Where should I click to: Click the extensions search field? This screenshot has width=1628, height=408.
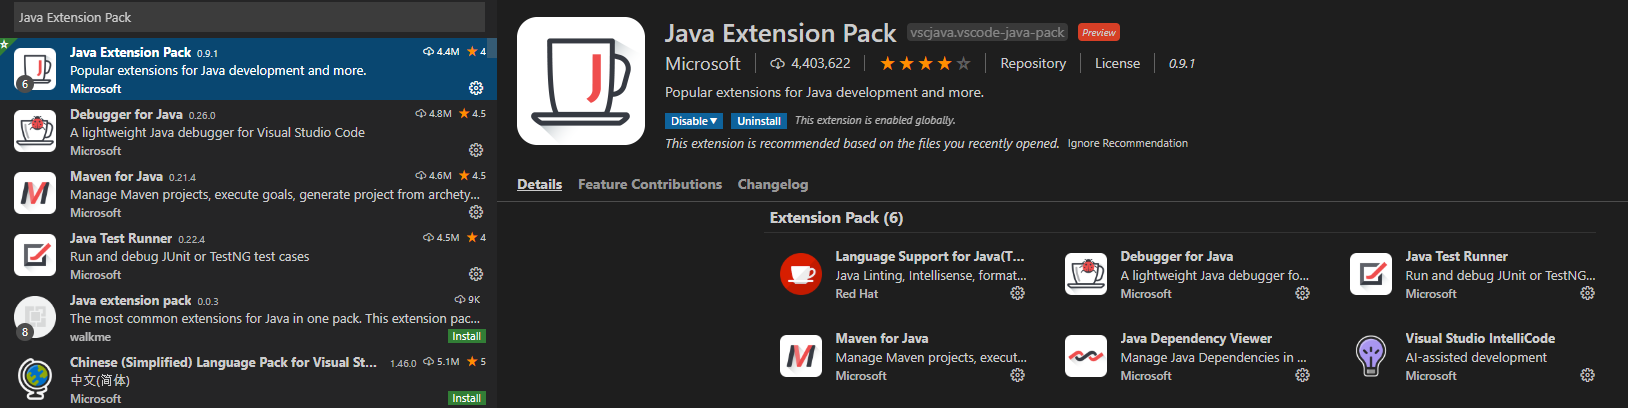click(249, 17)
